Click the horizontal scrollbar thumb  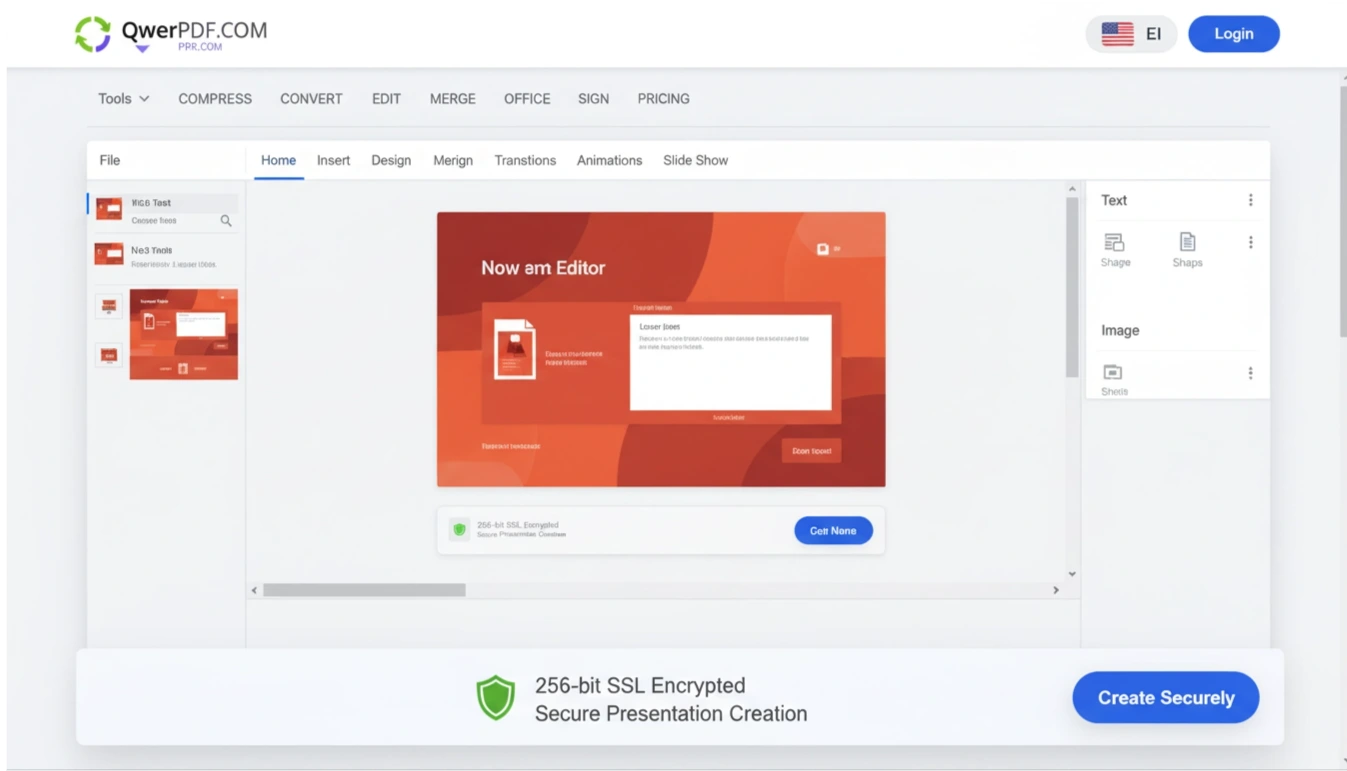click(364, 590)
